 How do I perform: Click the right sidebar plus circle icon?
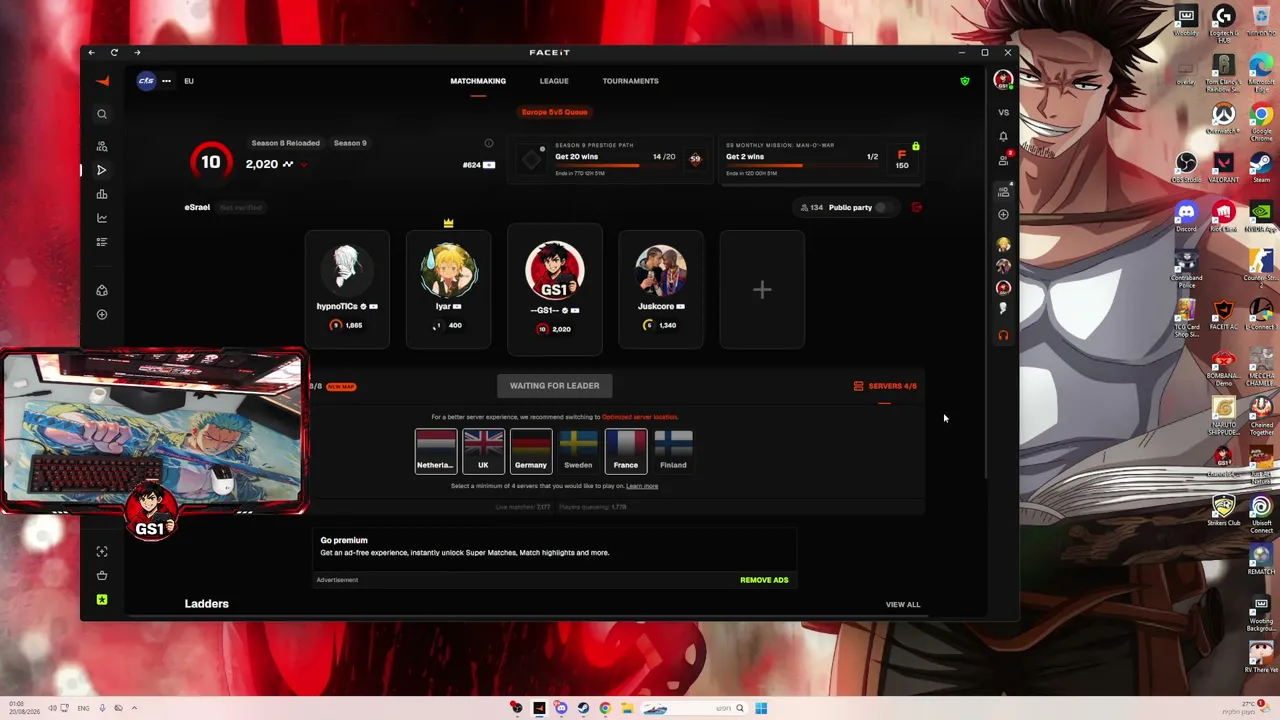[x=1003, y=214]
